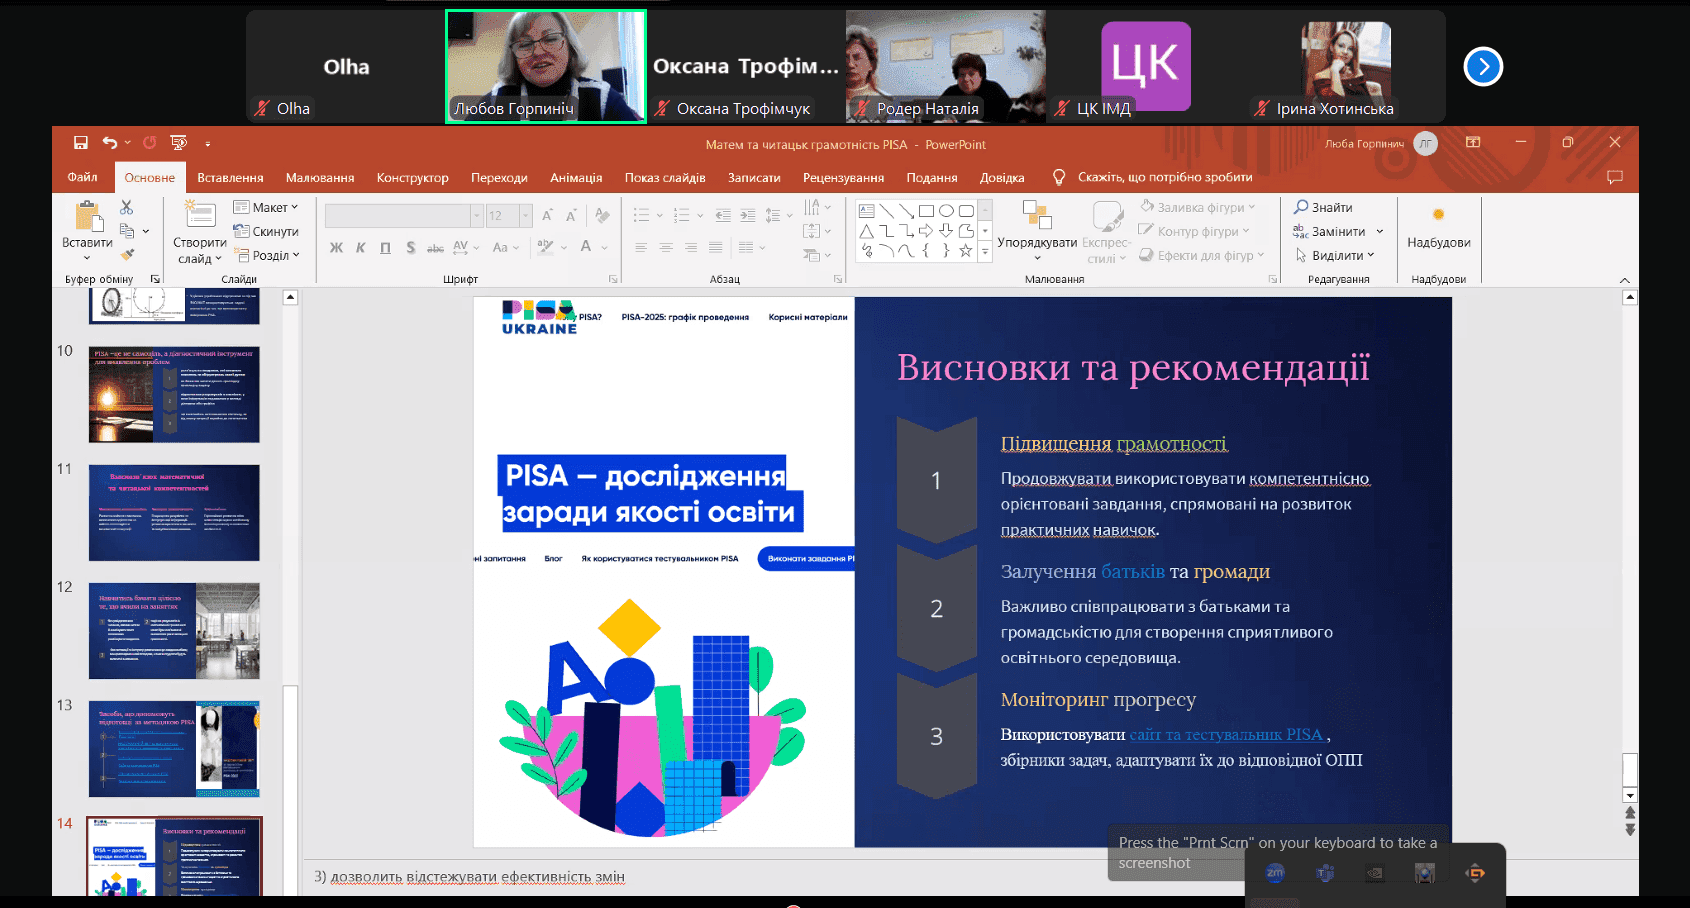Viewport: 1690px width, 908px height.
Task: Align text right in paragraph group
Action: [x=691, y=247]
